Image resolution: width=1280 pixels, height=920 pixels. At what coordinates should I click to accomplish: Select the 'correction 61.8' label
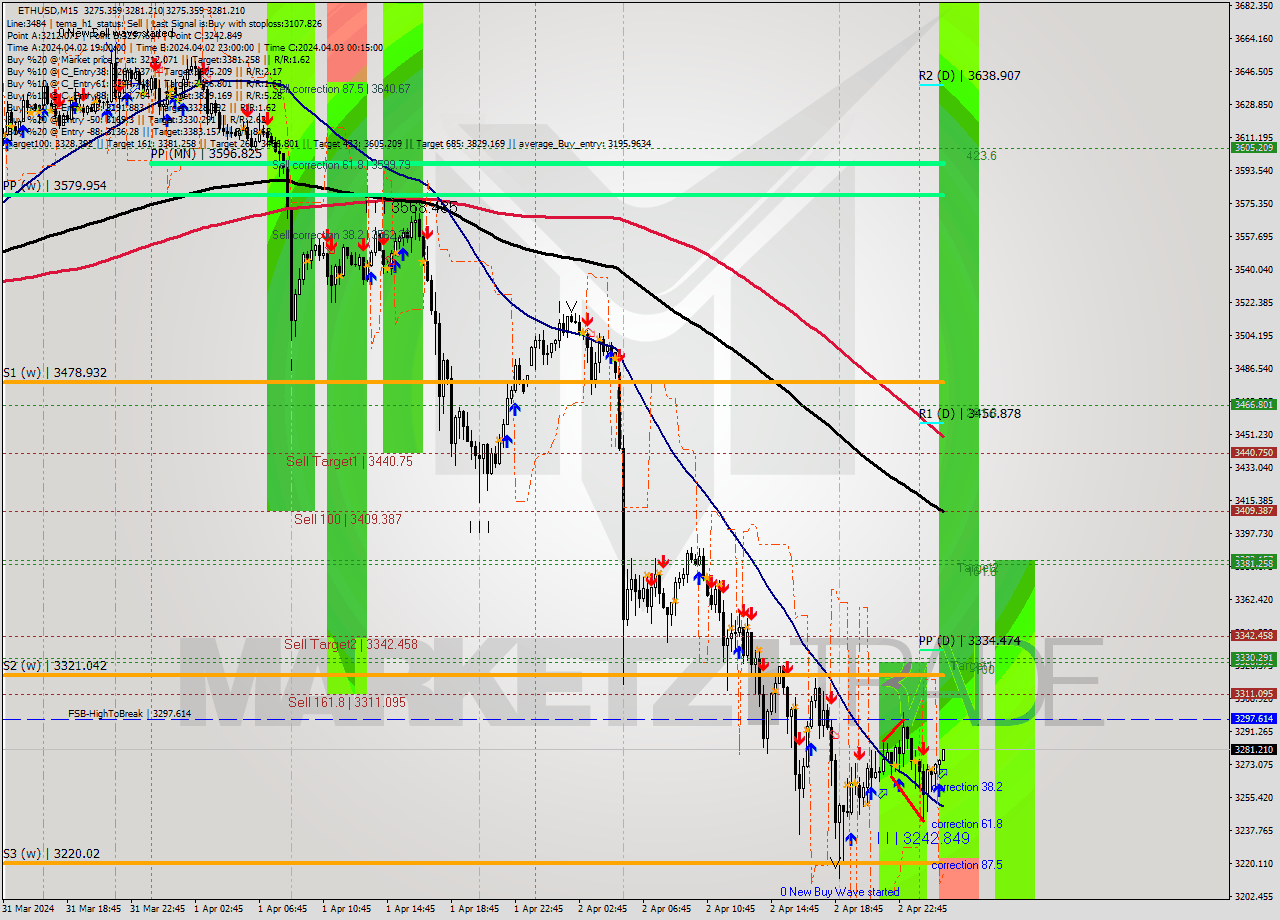[966, 824]
